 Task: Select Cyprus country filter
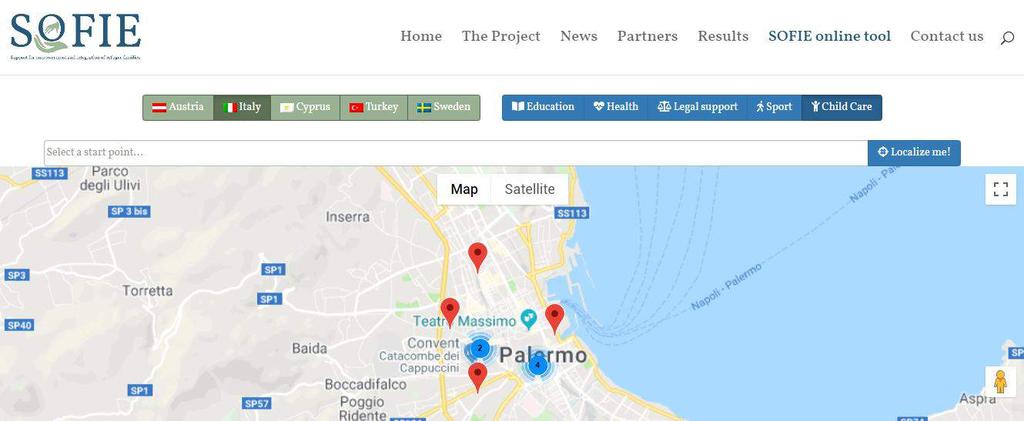pyautogui.click(x=305, y=107)
